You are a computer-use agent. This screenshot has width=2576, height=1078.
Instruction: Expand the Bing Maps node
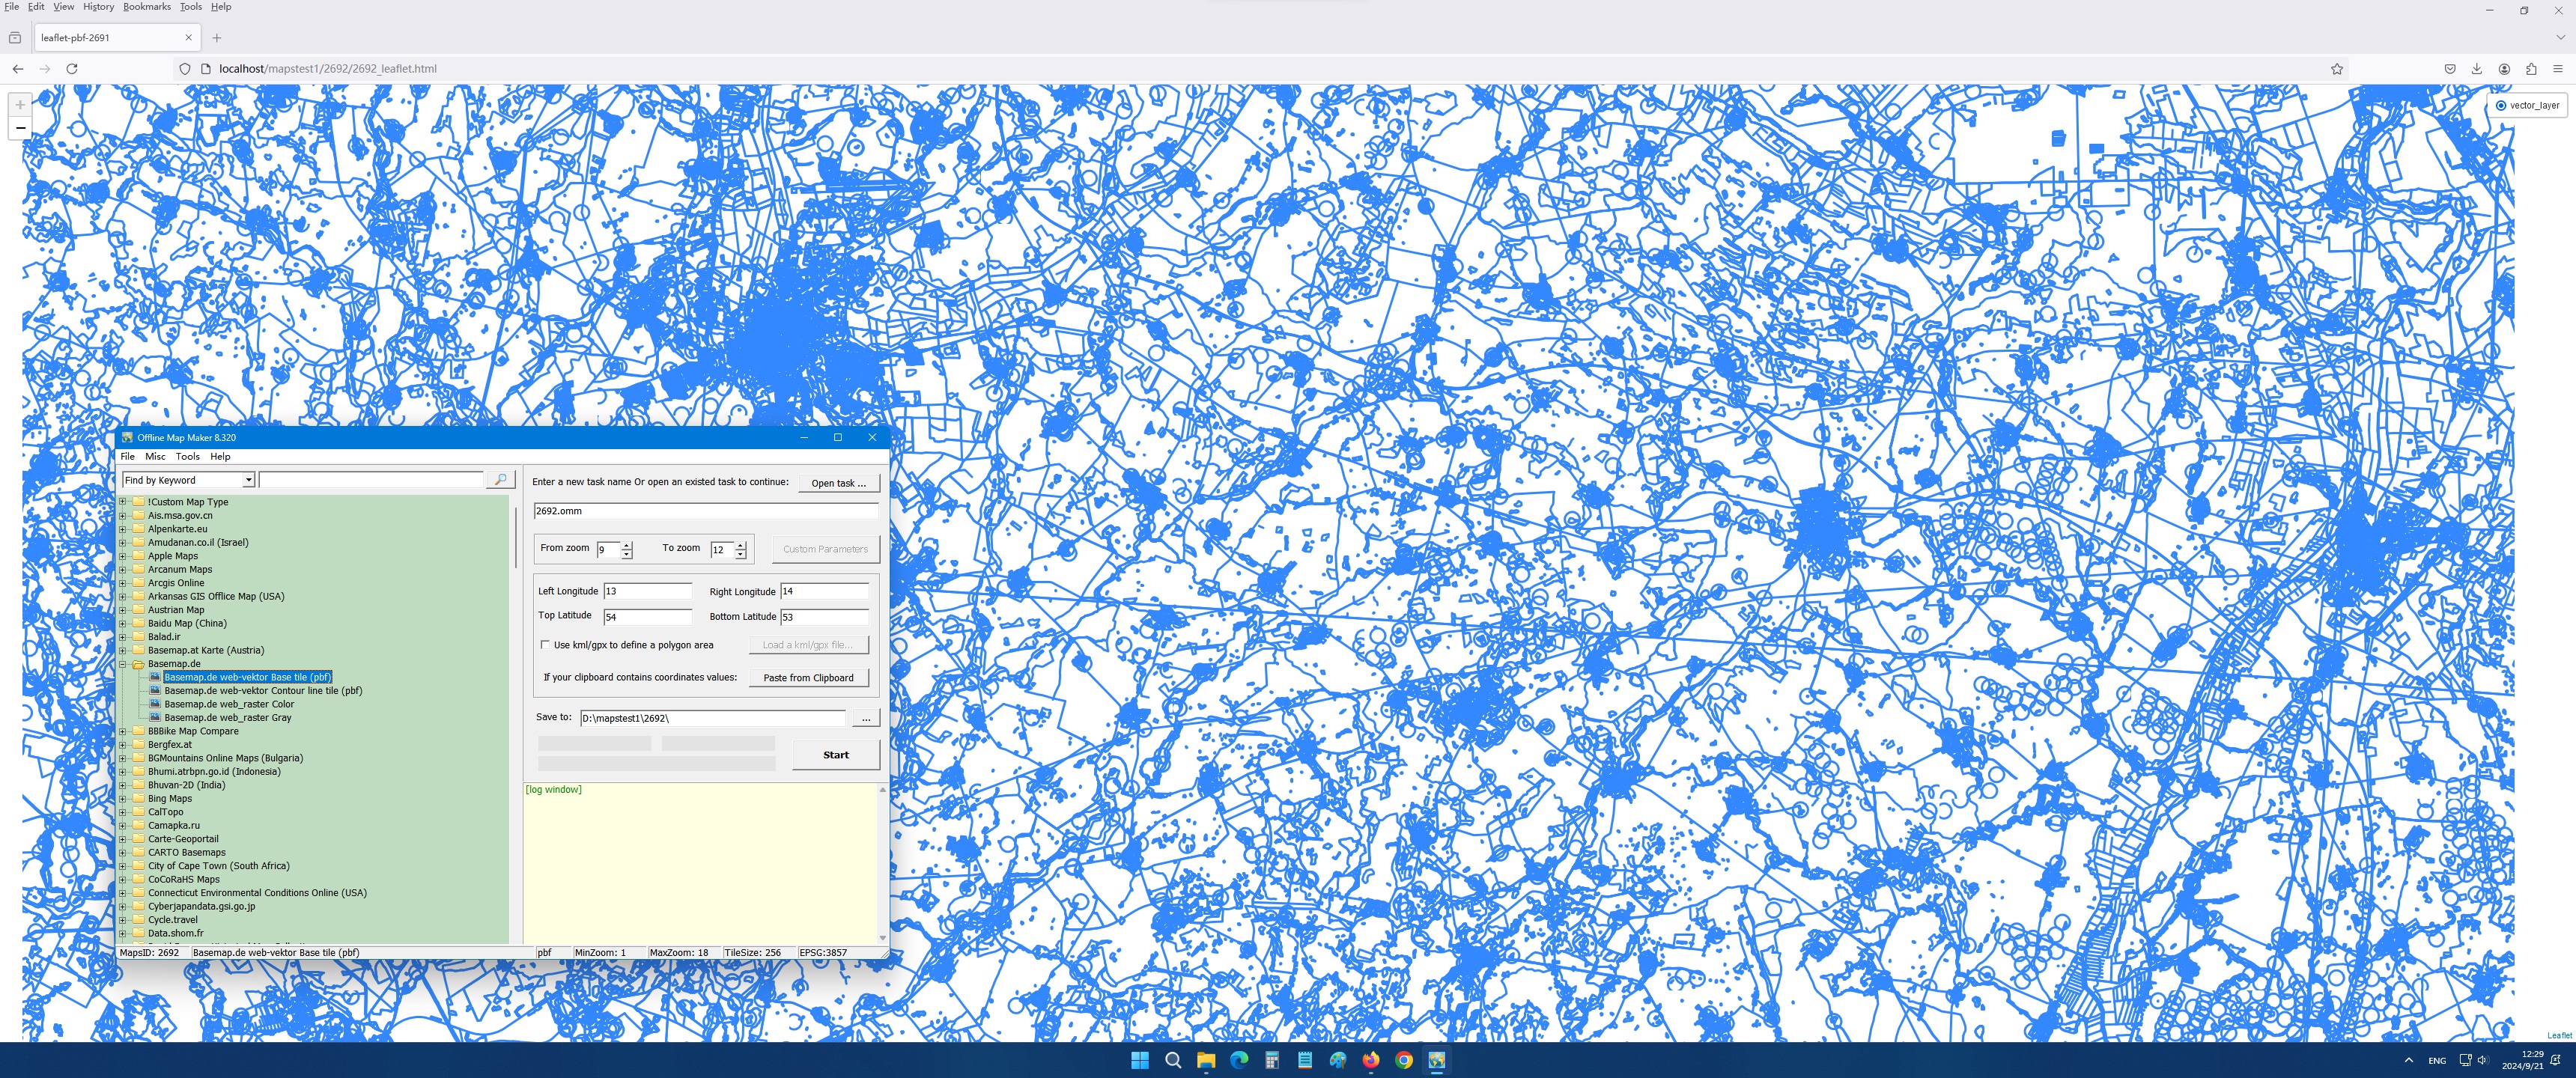point(123,798)
